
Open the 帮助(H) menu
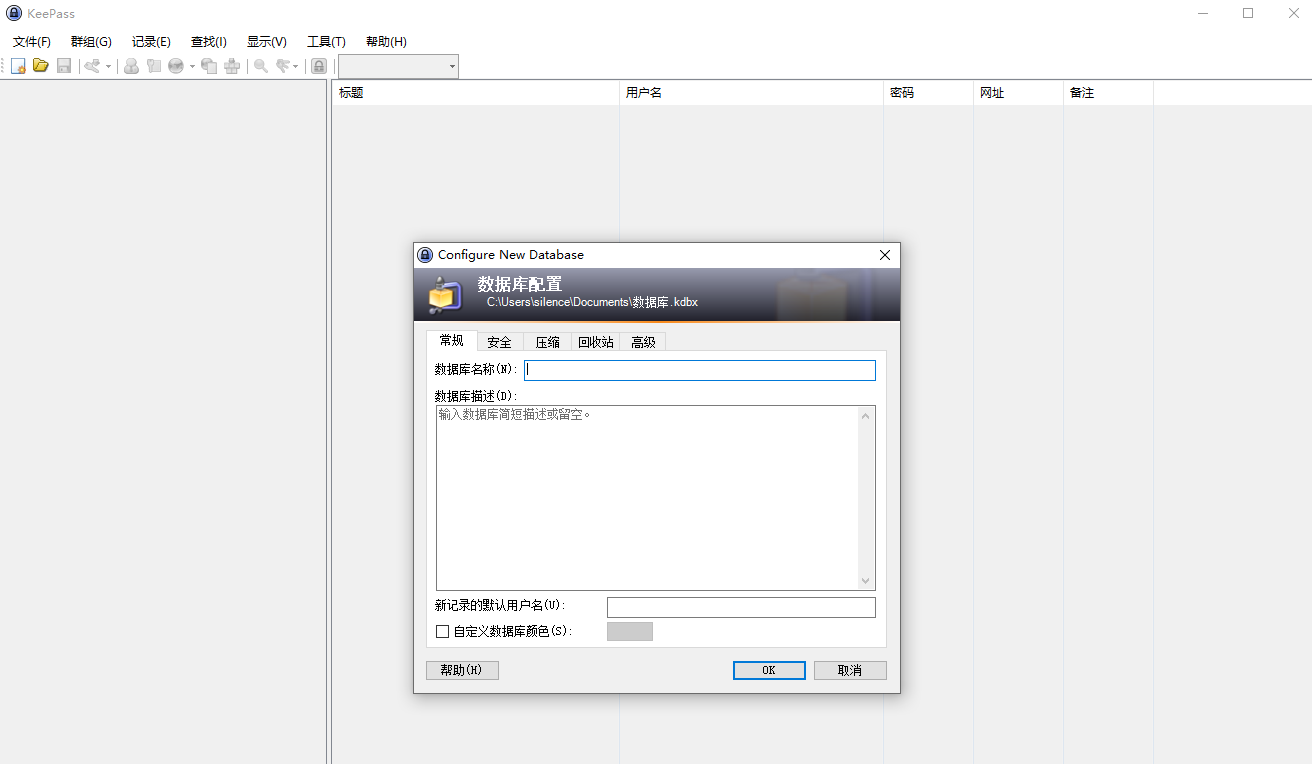(x=386, y=42)
